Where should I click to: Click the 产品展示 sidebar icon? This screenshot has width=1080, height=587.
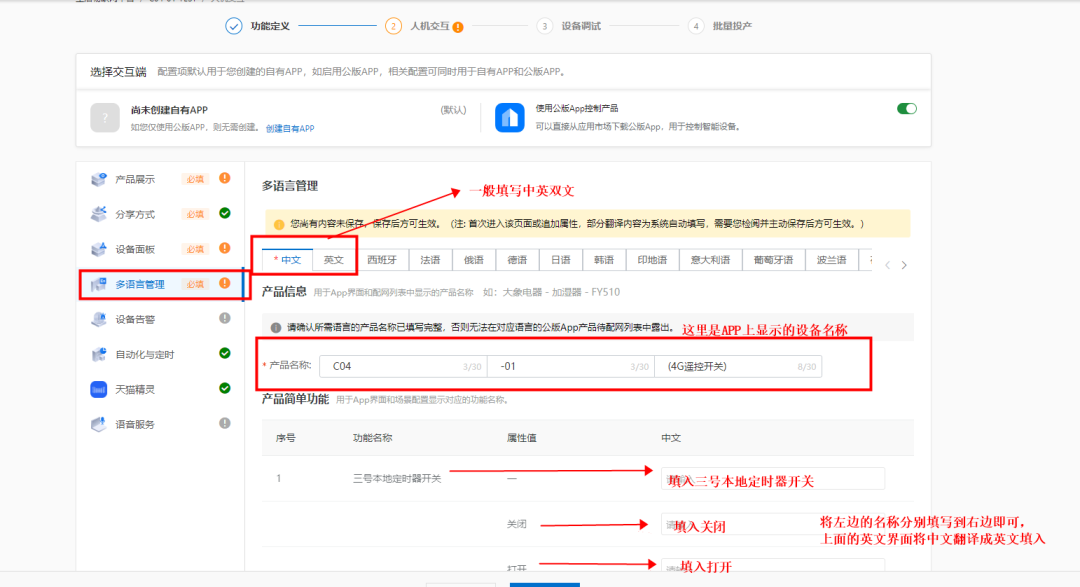tap(98, 179)
